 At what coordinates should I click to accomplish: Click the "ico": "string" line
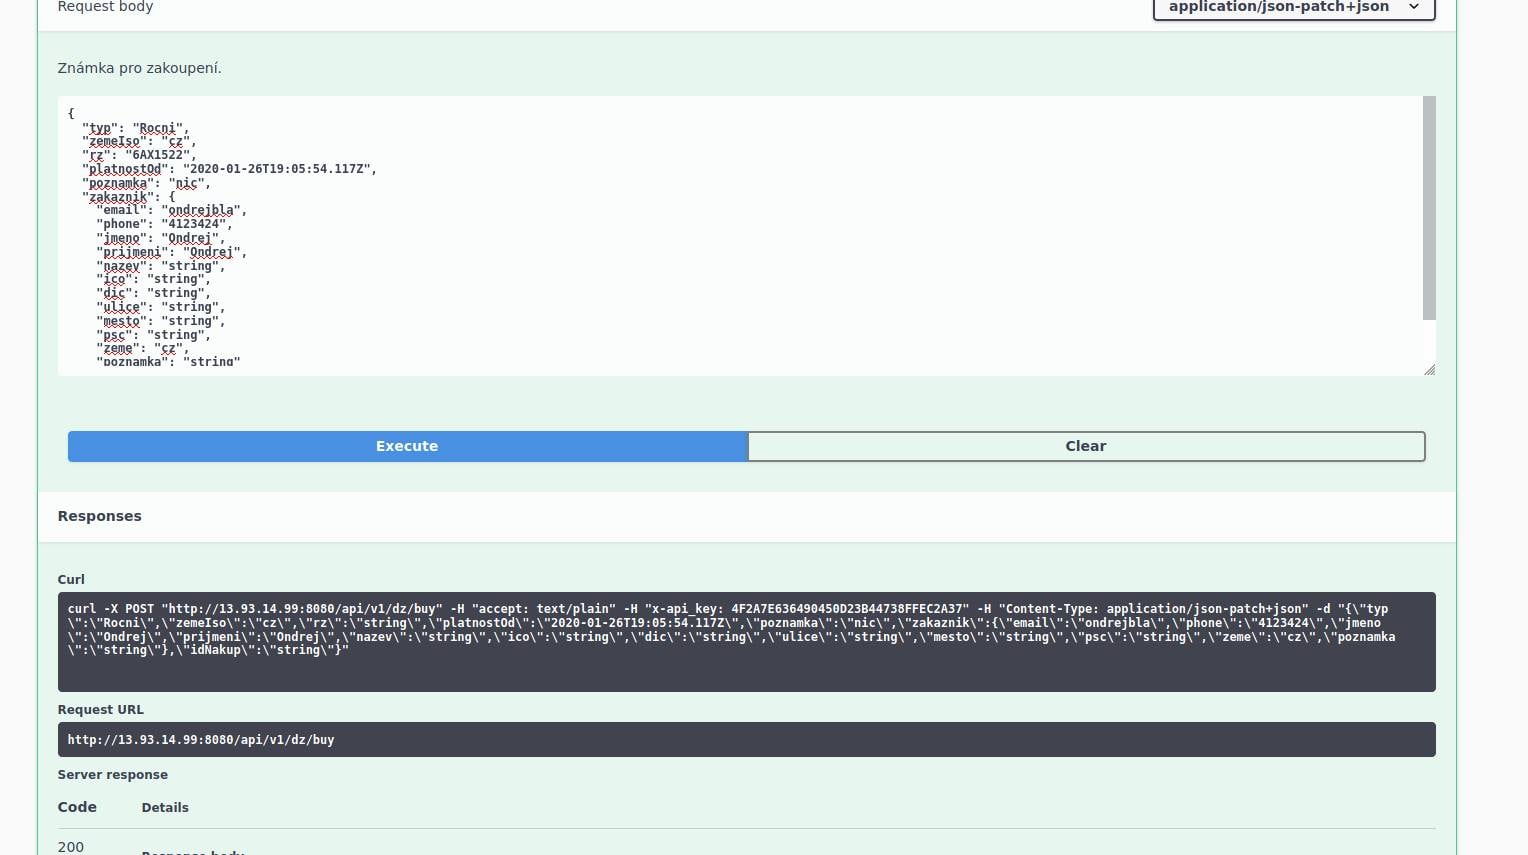tap(153, 279)
